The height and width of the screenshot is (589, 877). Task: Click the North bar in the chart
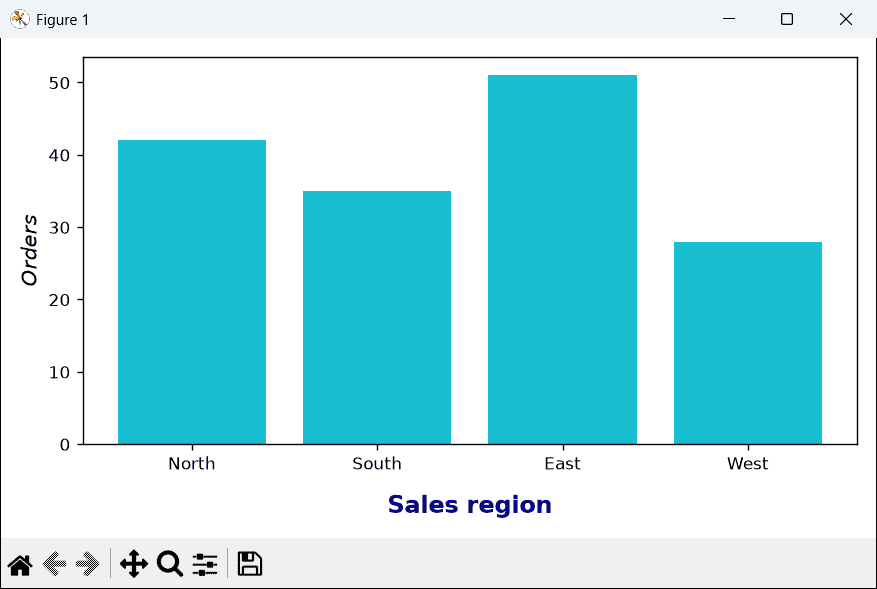pyautogui.click(x=192, y=292)
